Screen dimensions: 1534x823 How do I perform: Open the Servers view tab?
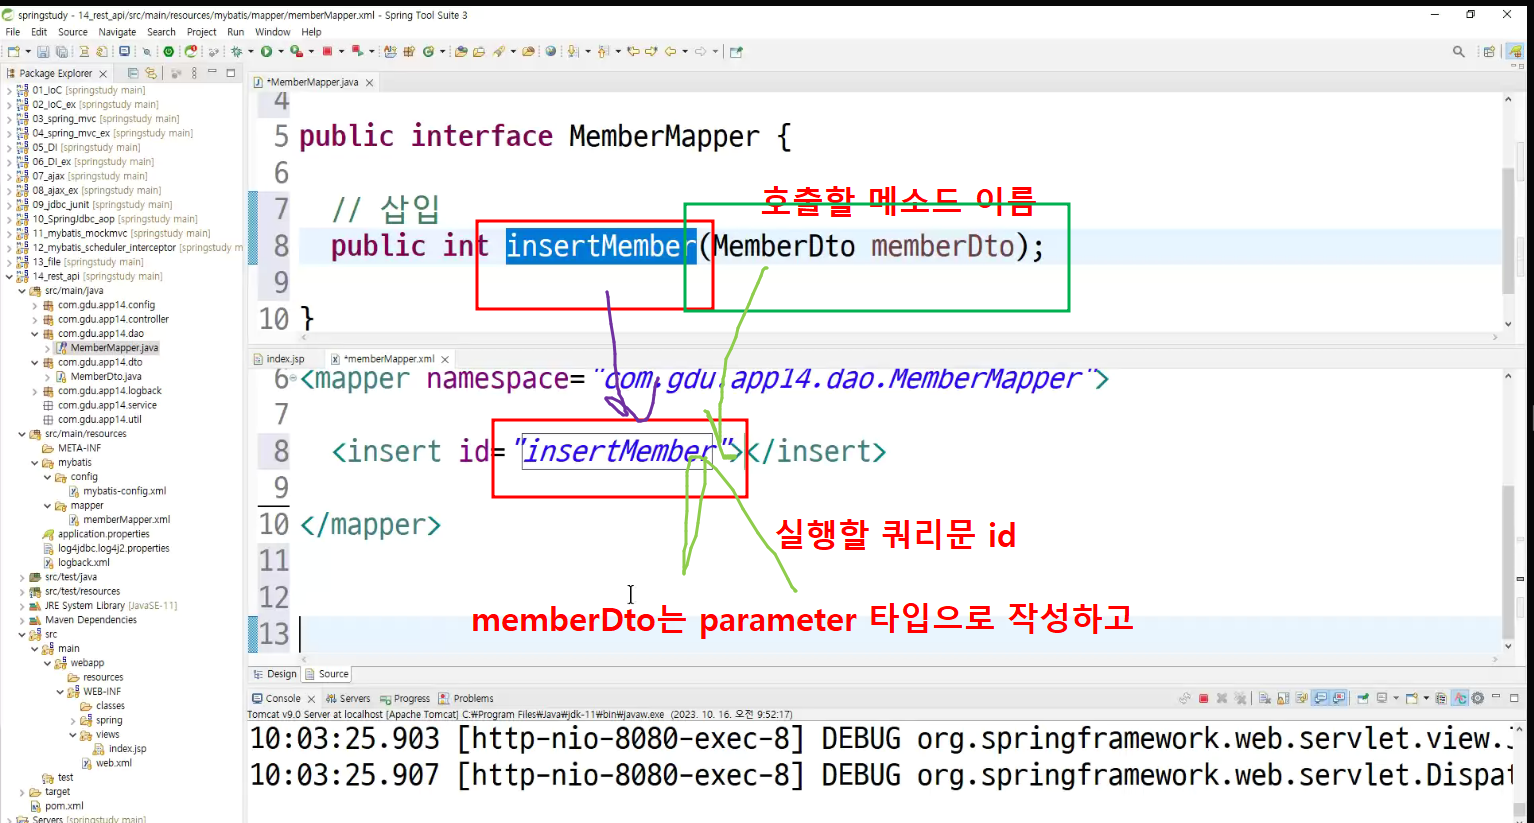coord(348,699)
